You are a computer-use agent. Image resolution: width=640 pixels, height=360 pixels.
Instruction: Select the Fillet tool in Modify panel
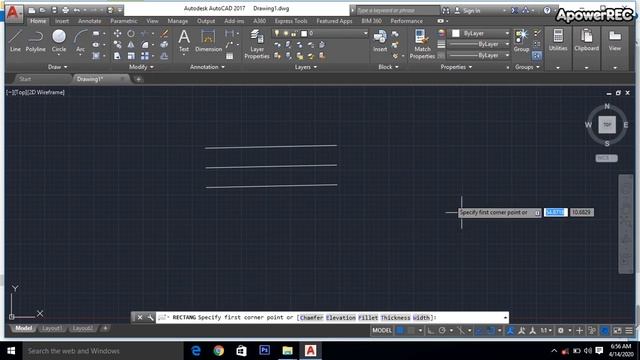click(145, 45)
